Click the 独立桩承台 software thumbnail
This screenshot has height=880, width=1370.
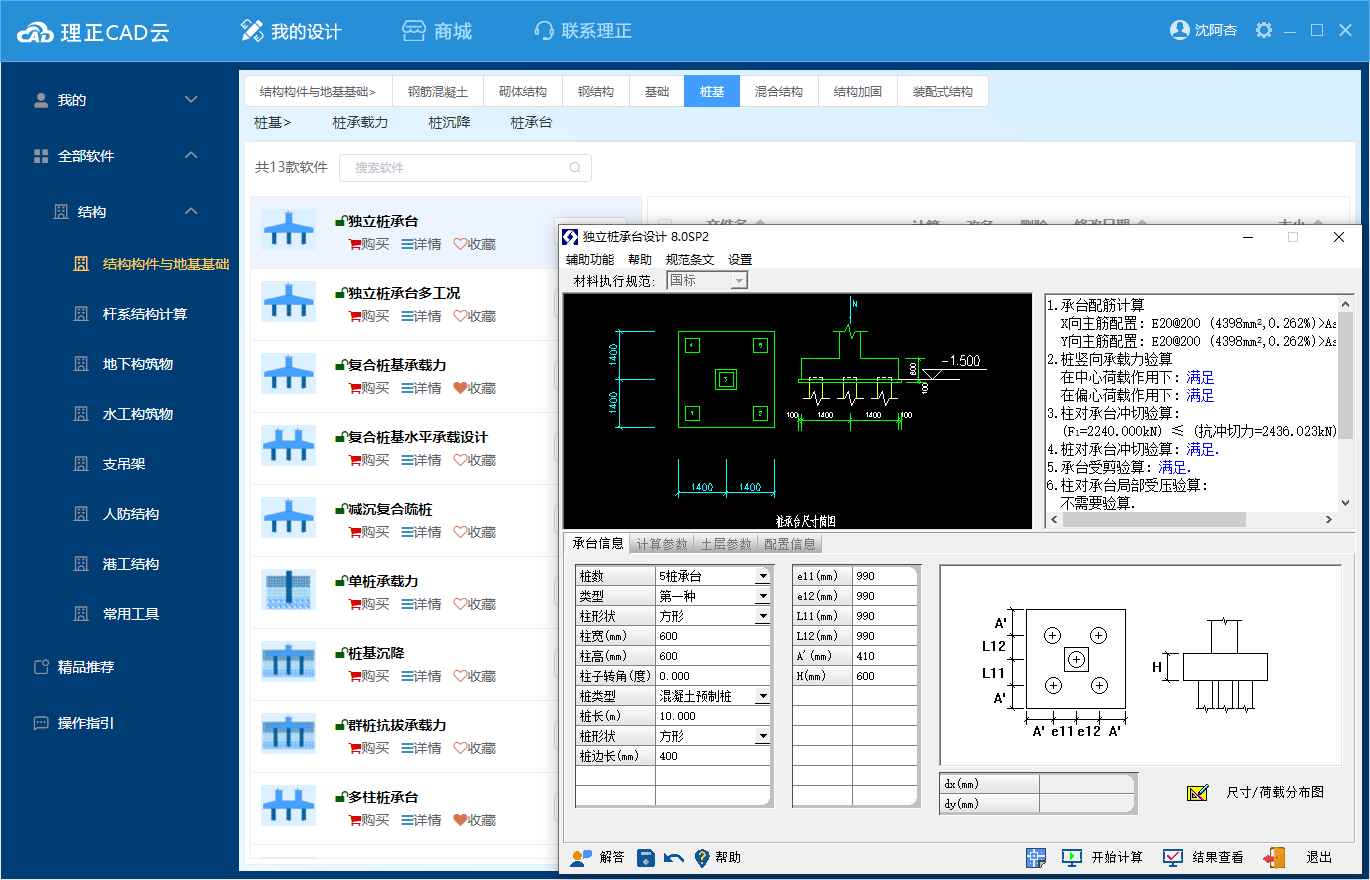point(289,230)
